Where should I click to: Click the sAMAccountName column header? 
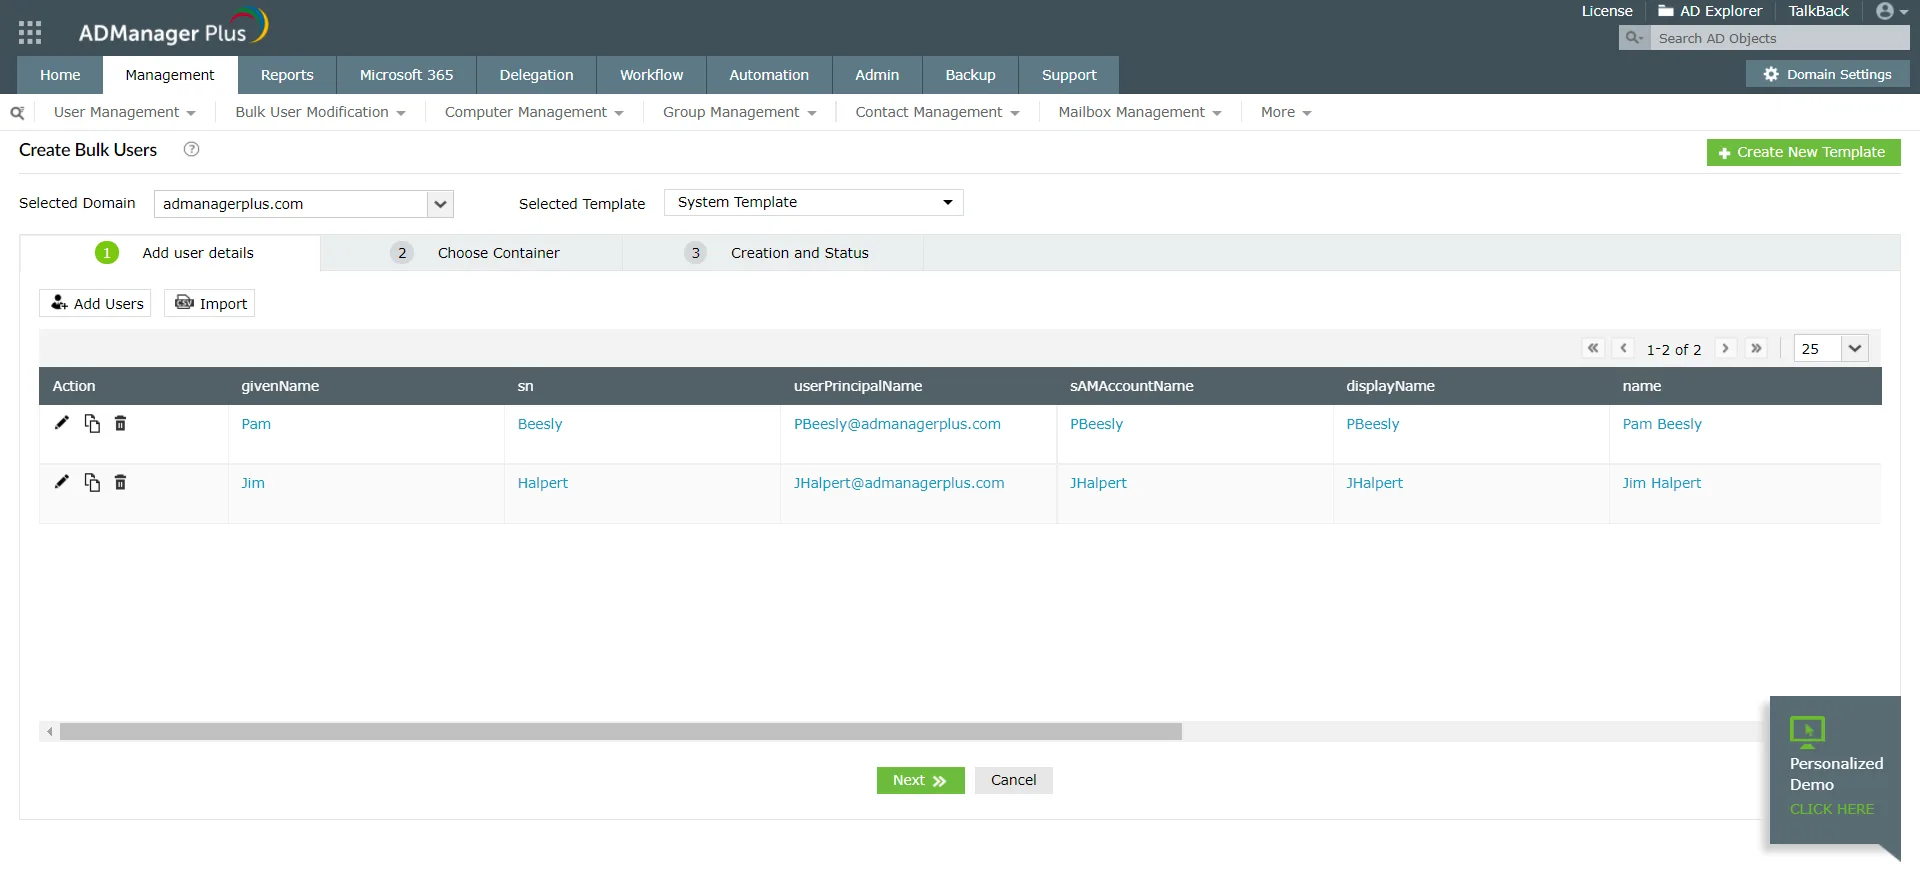coord(1132,386)
